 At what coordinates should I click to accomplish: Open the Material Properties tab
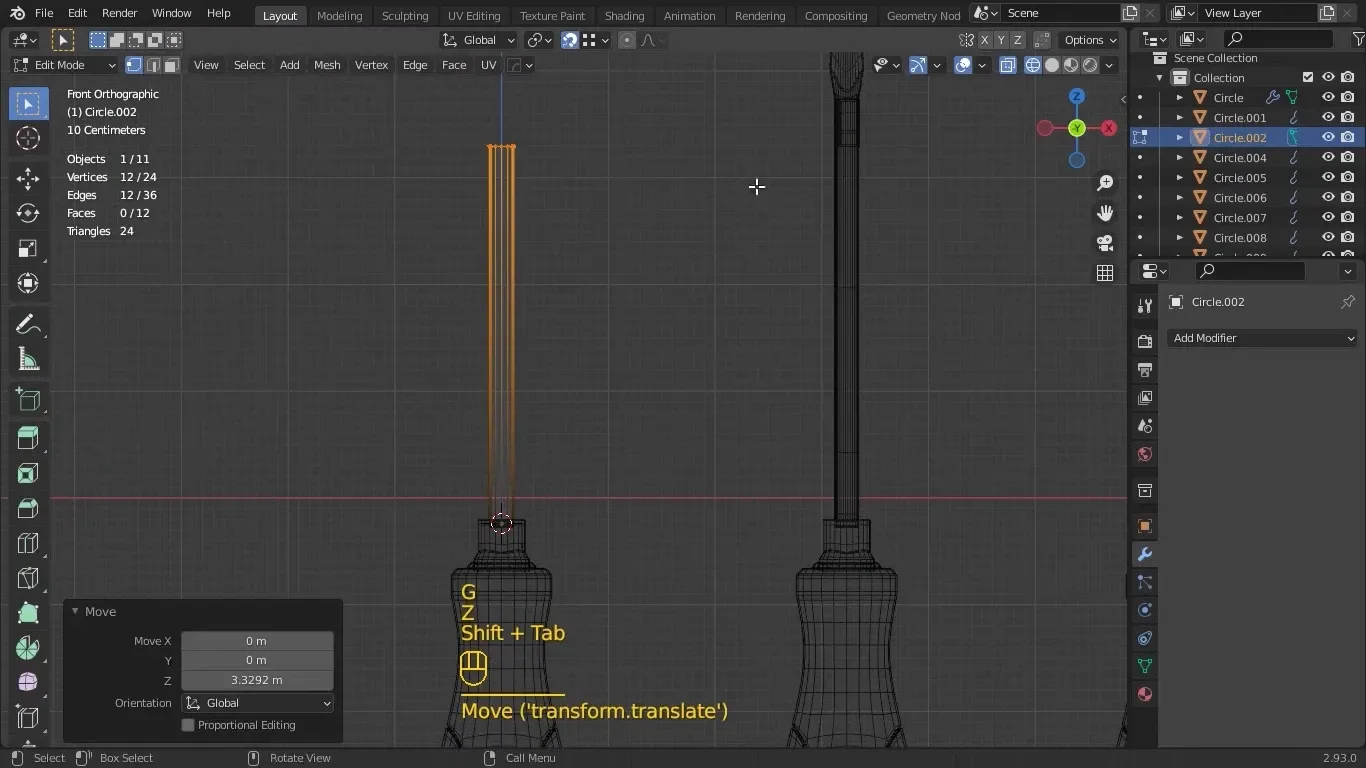(x=1143, y=694)
